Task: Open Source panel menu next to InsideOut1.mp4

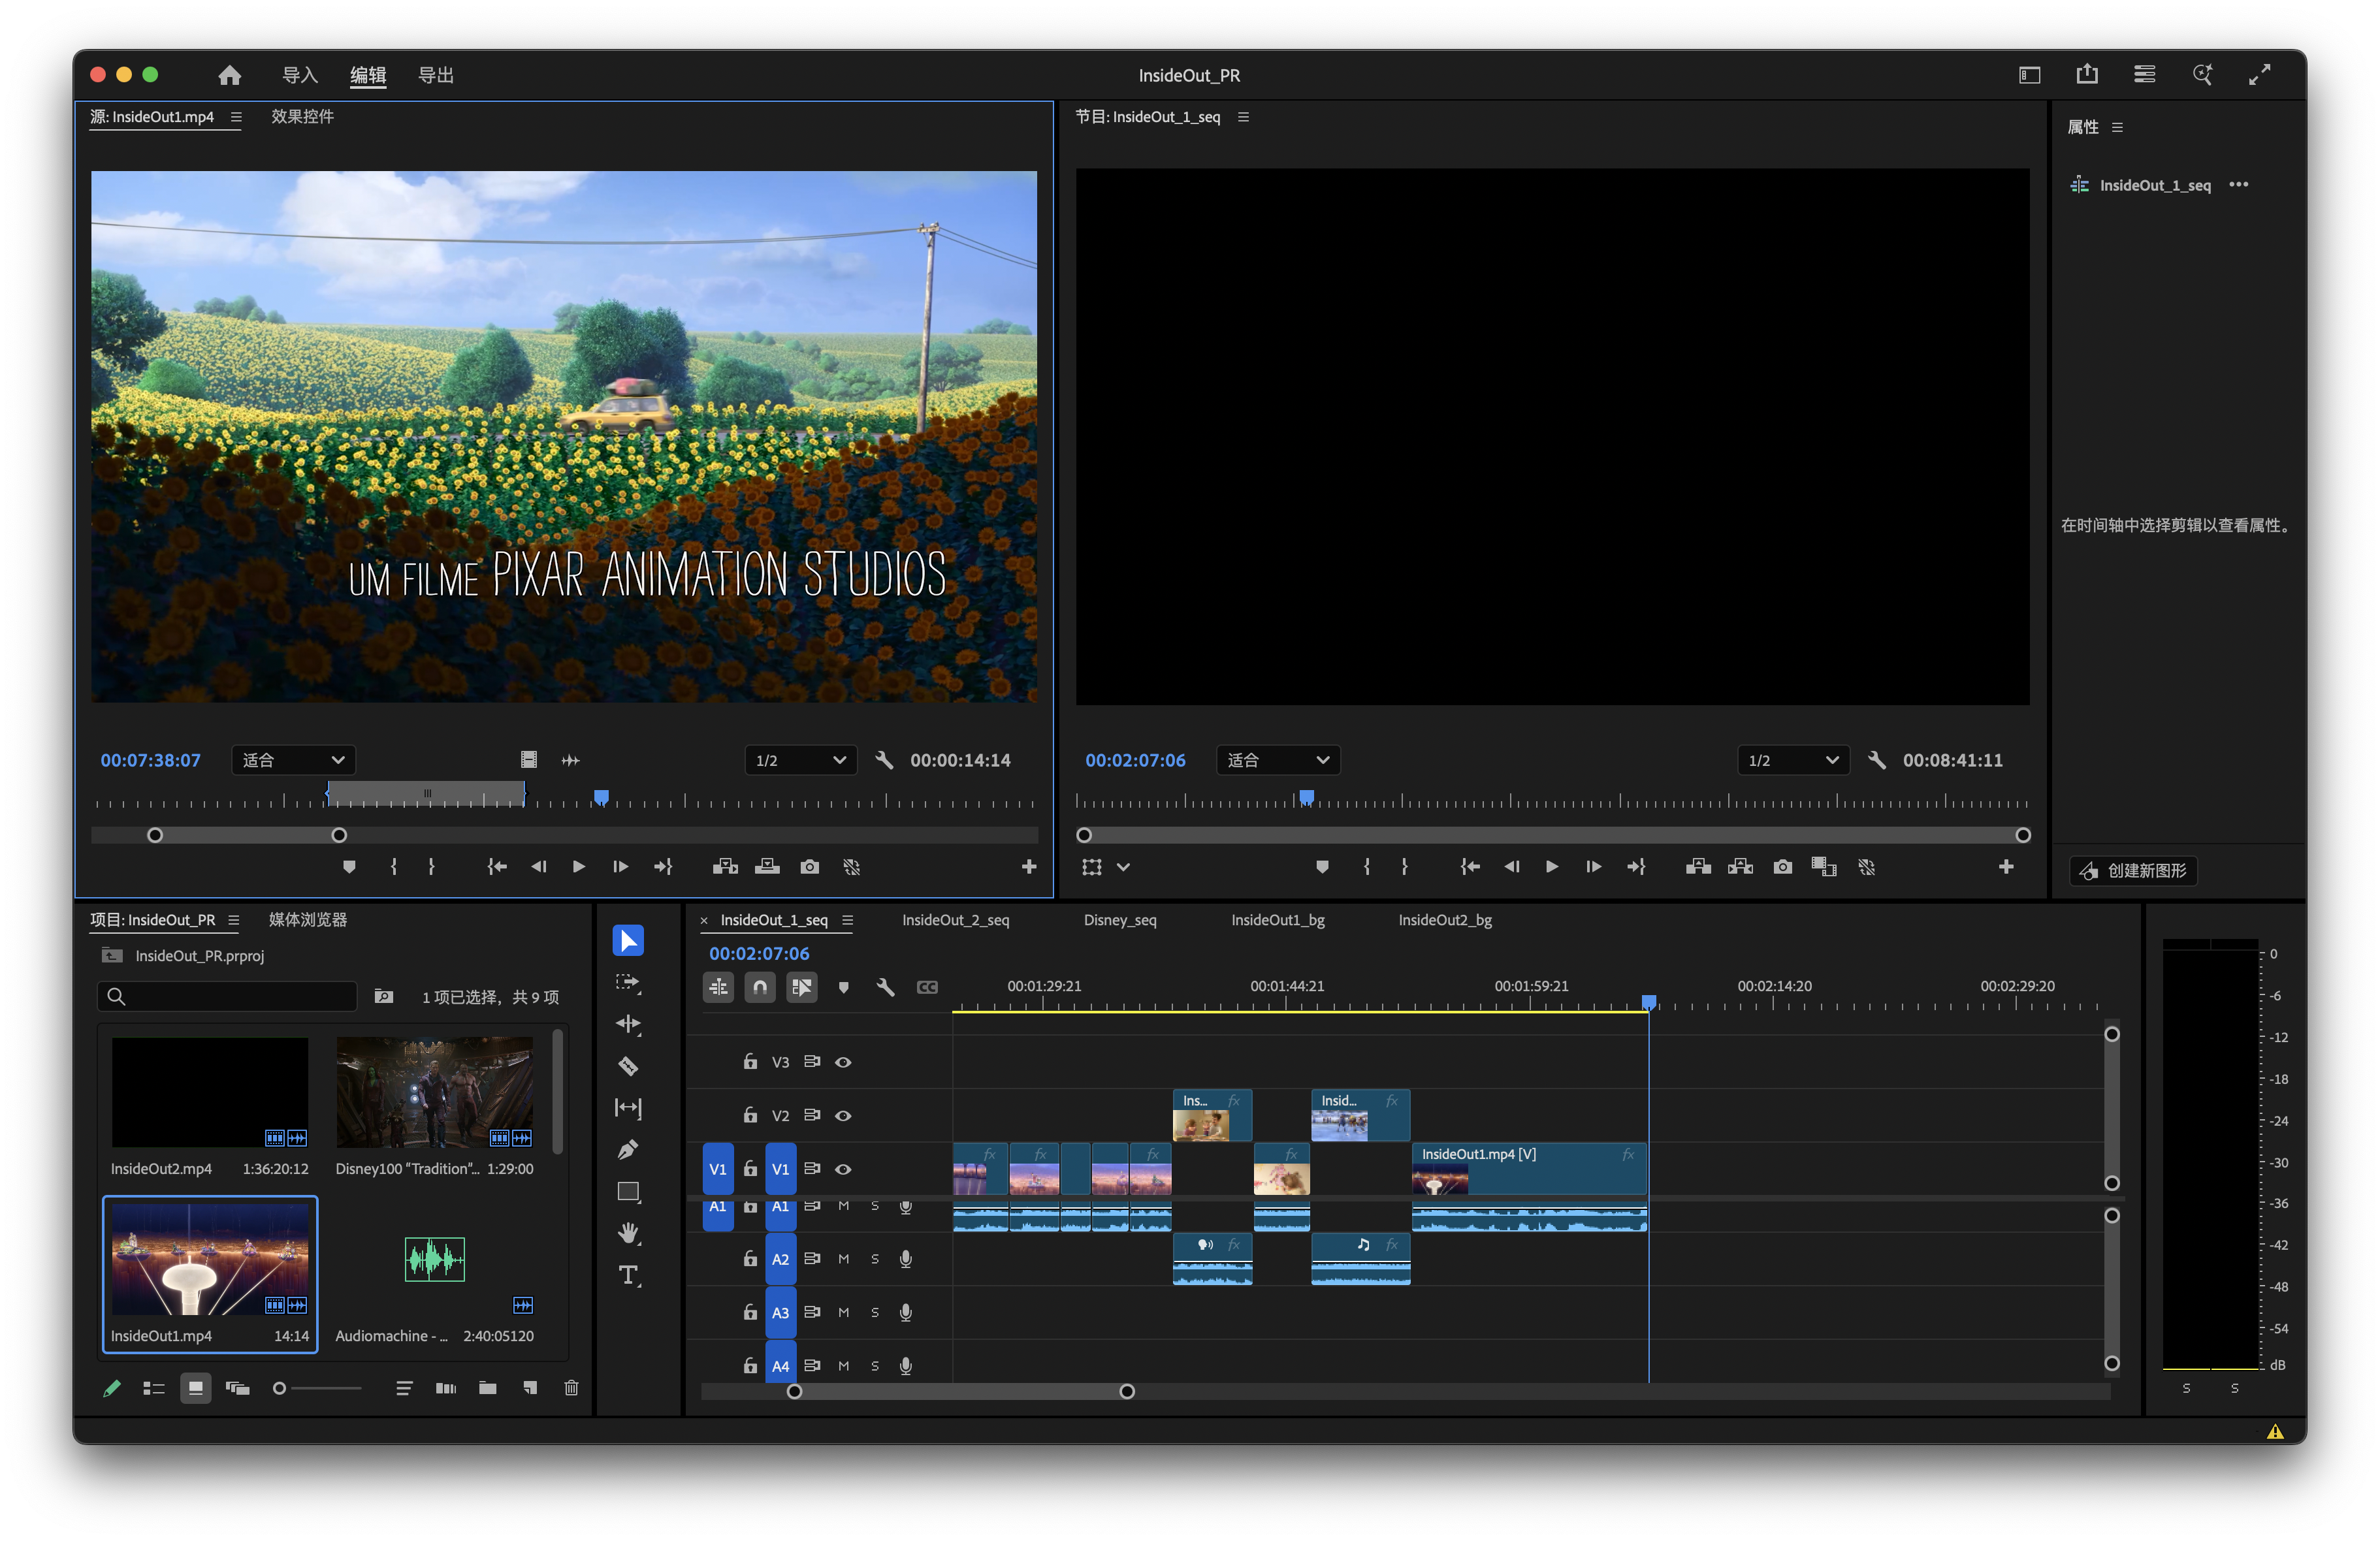Action: [x=236, y=117]
